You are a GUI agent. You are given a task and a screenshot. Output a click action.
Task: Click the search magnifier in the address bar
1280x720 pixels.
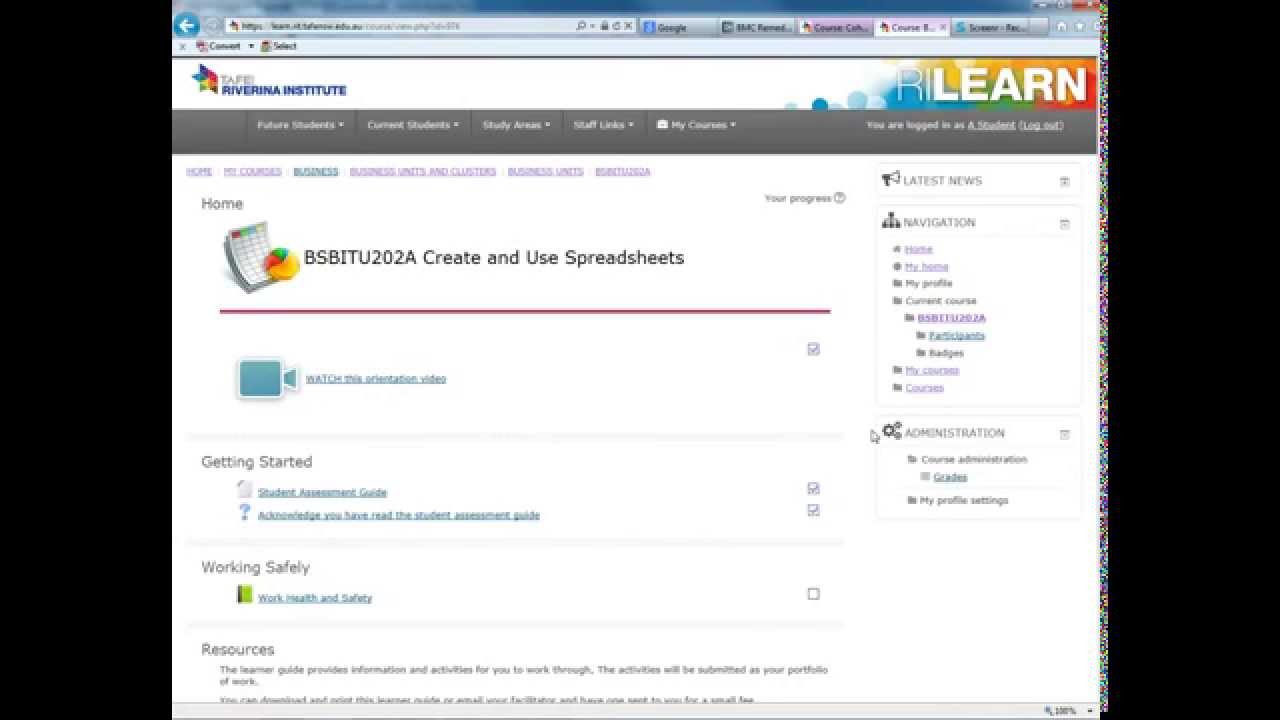coord(581,27)
